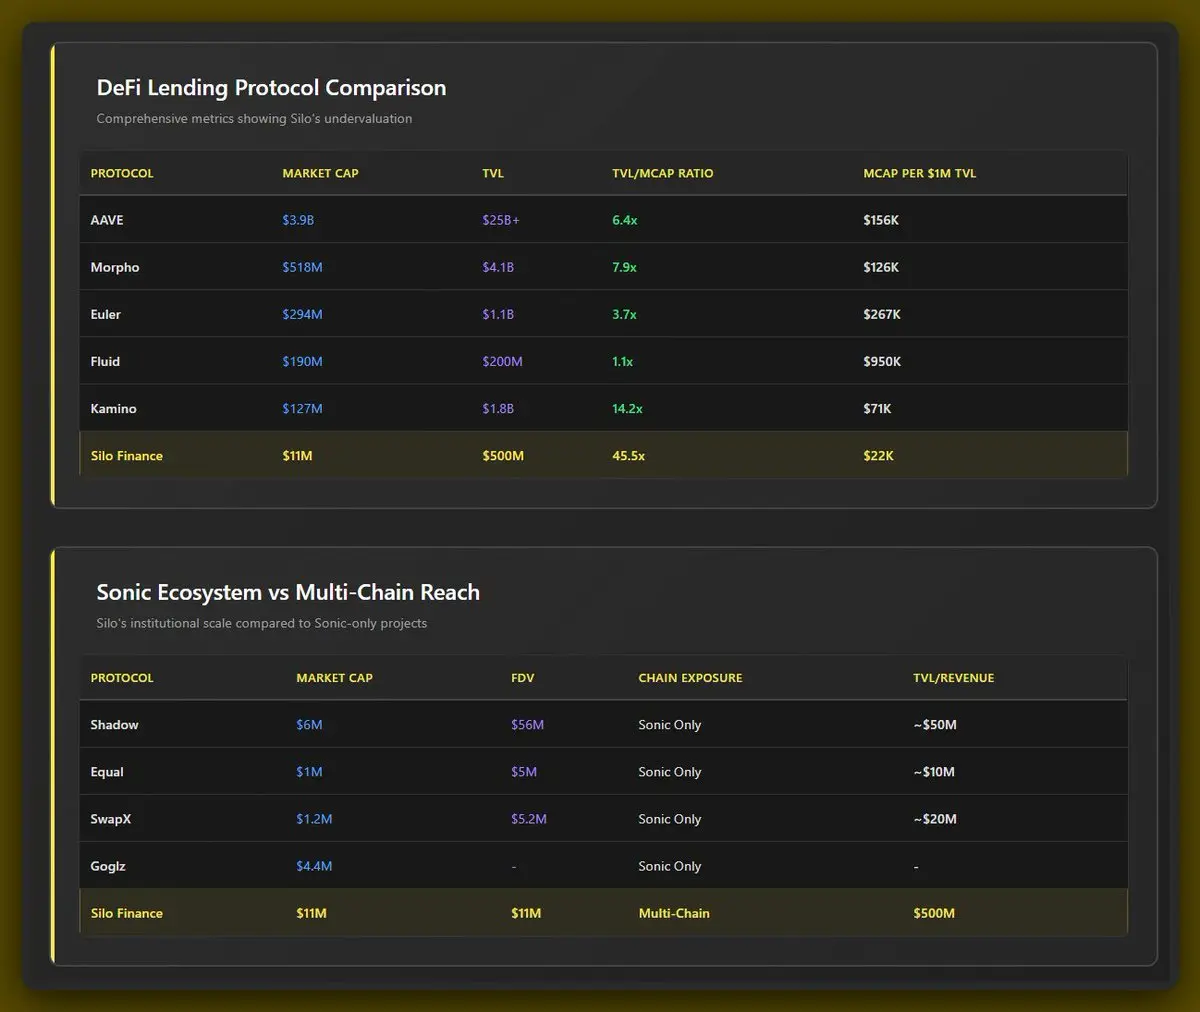This screenshot has width=1200, height=1012.
Task: Click Silo Finance's 45.5x ratio
Action: click(x=628, y=456)
